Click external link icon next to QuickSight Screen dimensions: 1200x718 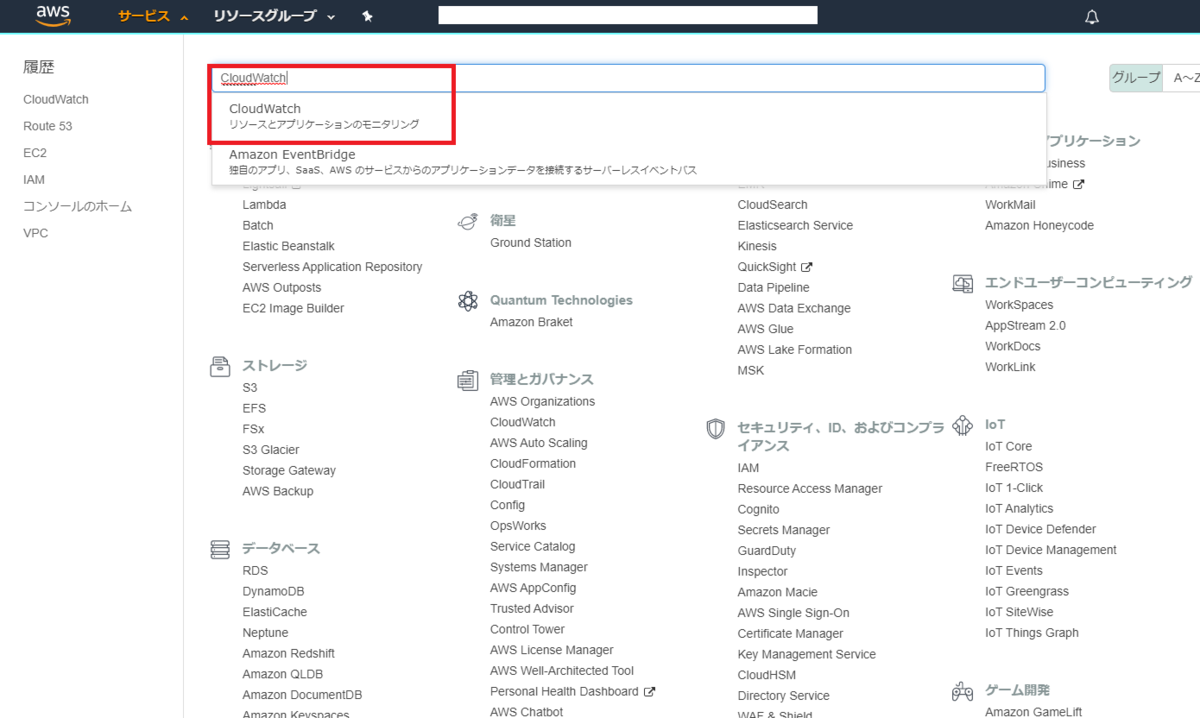pos(807,267)
